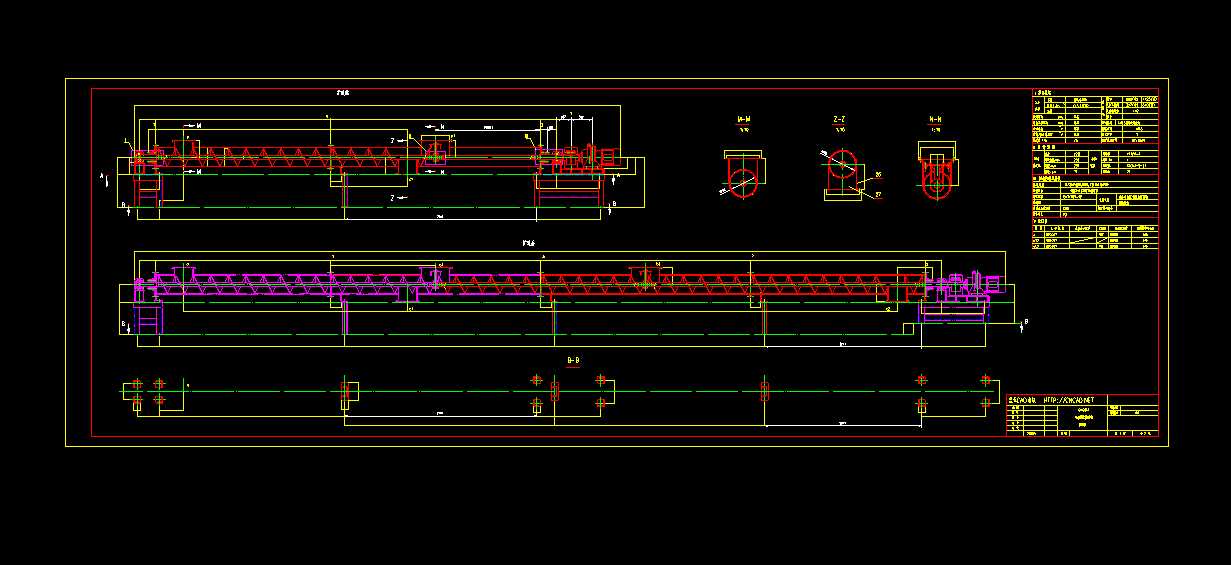Select the N-N cross-section drawing

coord(937,172)
